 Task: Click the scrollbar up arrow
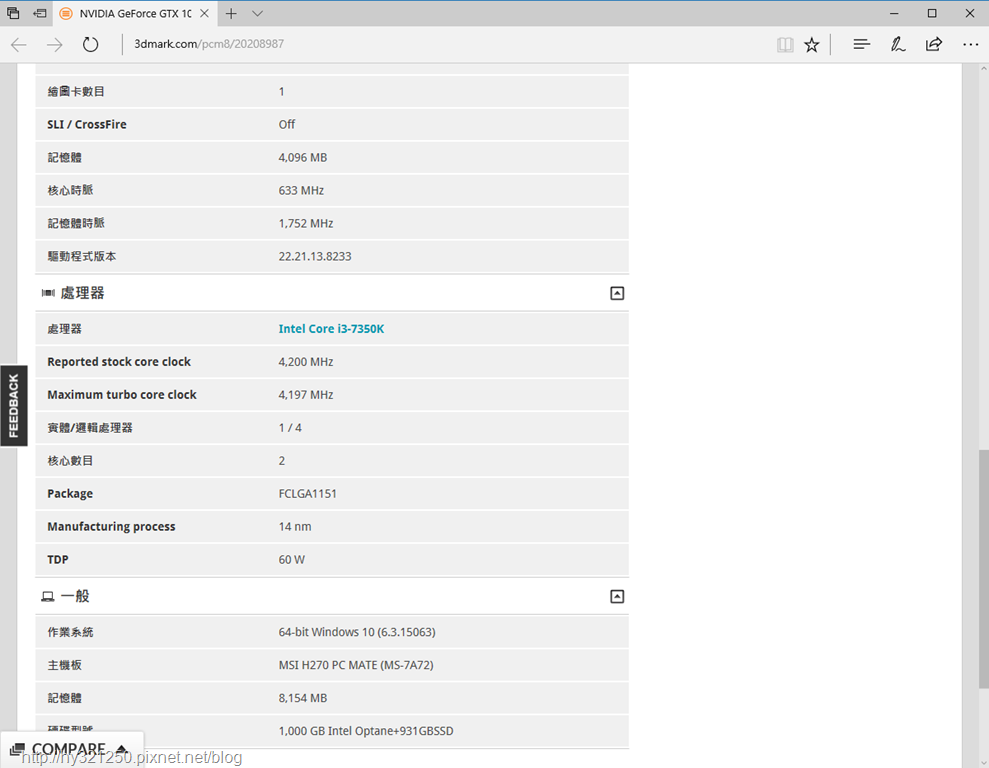[983, 68]
